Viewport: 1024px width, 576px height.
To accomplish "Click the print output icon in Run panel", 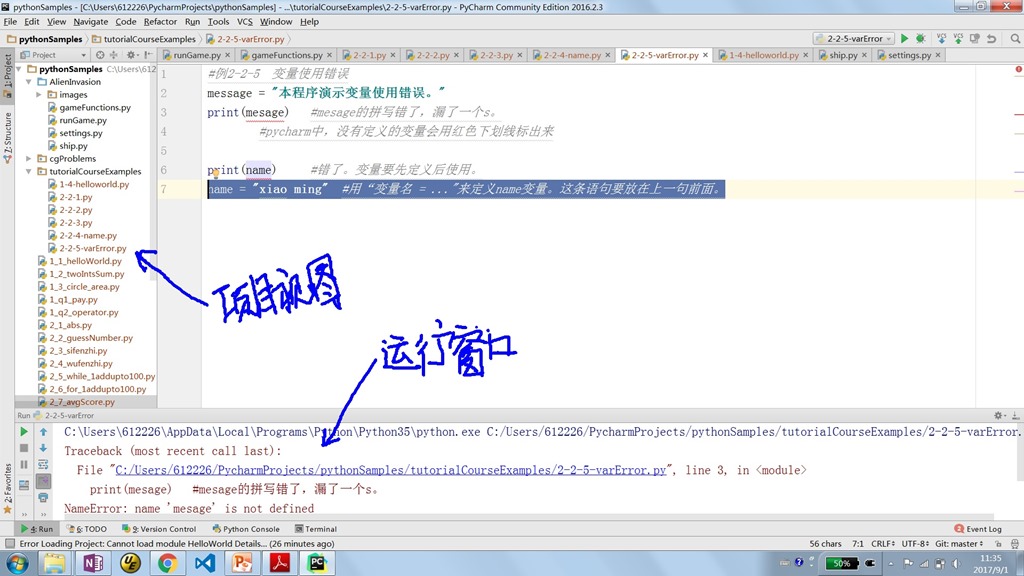I will [43, 497].
